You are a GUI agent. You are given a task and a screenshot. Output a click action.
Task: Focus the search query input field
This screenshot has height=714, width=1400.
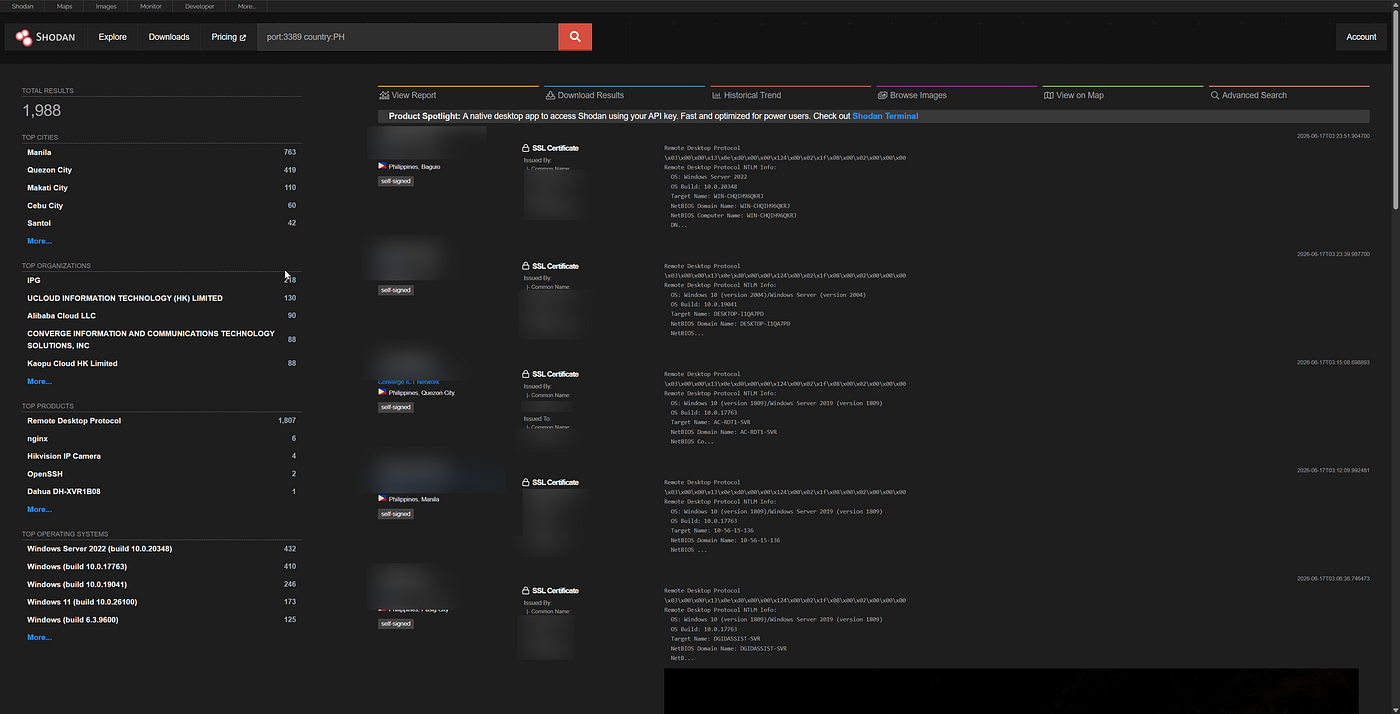[x=408, y=37]
